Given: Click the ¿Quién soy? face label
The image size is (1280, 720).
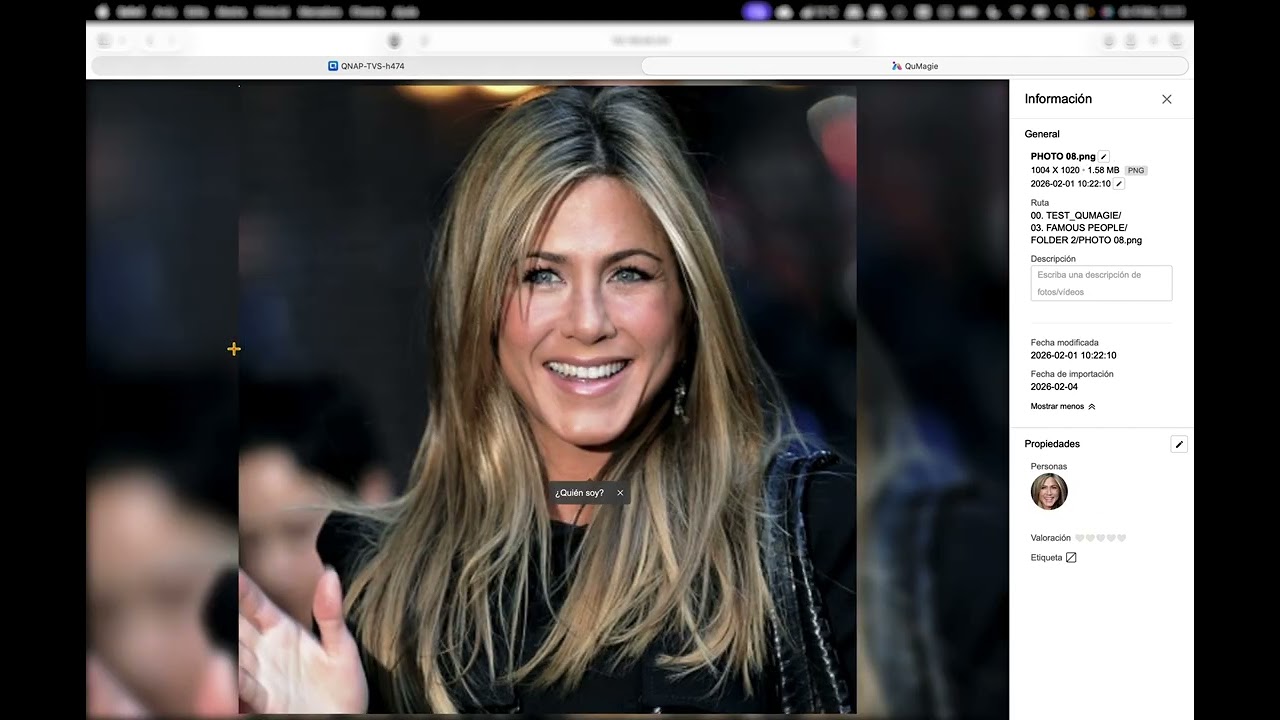Looking at the screenshot, I should point(579,493).
